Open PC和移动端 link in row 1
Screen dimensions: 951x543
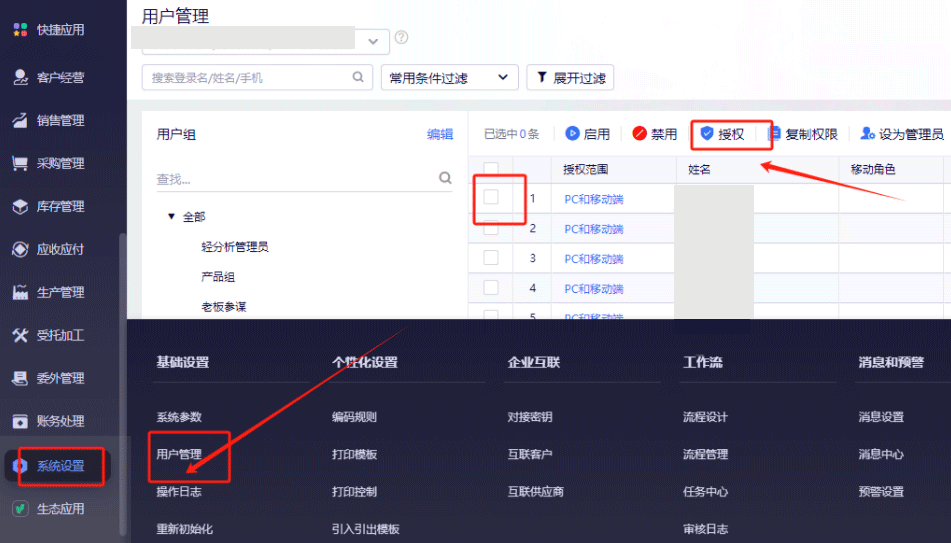coord(594,199)
